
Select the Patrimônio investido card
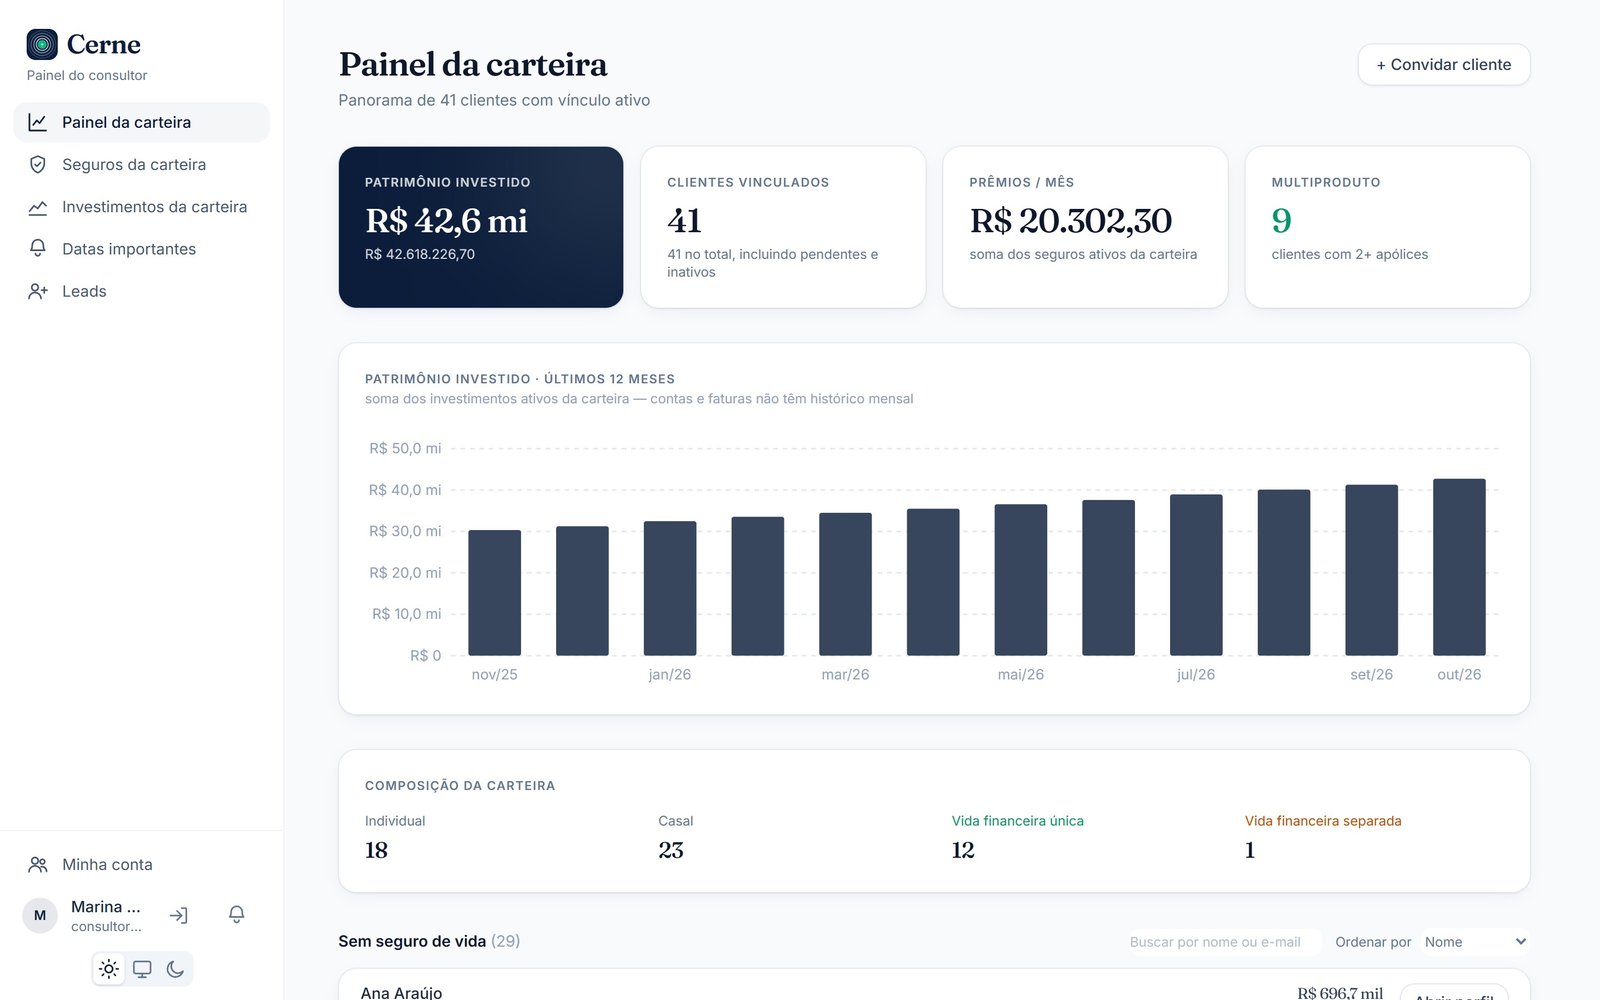[481, 227]
